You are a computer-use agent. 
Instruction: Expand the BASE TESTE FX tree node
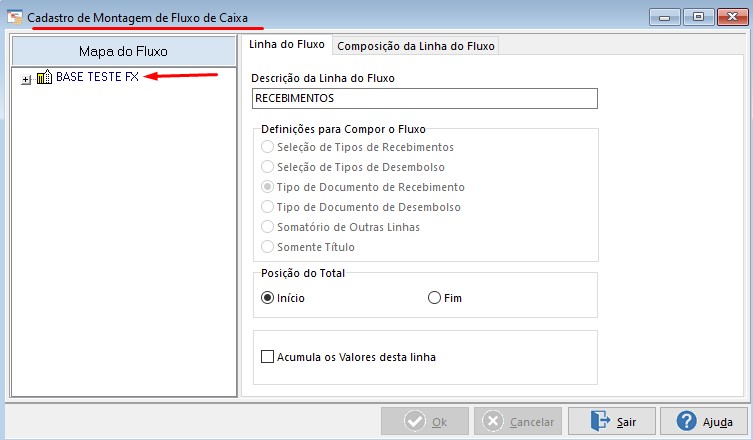[x=26, y=79]
